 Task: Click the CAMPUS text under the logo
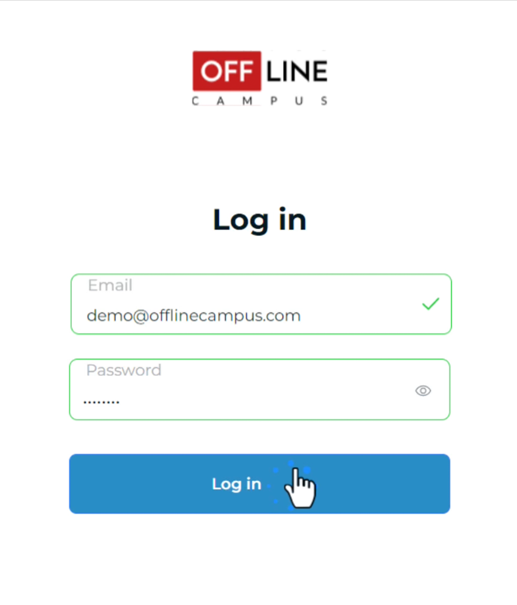click(x=260, y=101)
